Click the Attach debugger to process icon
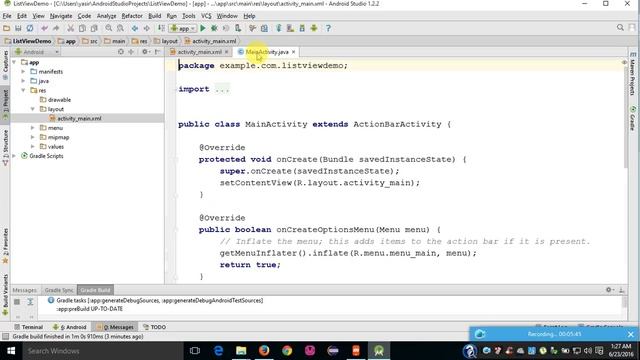The image size is (640, 360). 238,28
